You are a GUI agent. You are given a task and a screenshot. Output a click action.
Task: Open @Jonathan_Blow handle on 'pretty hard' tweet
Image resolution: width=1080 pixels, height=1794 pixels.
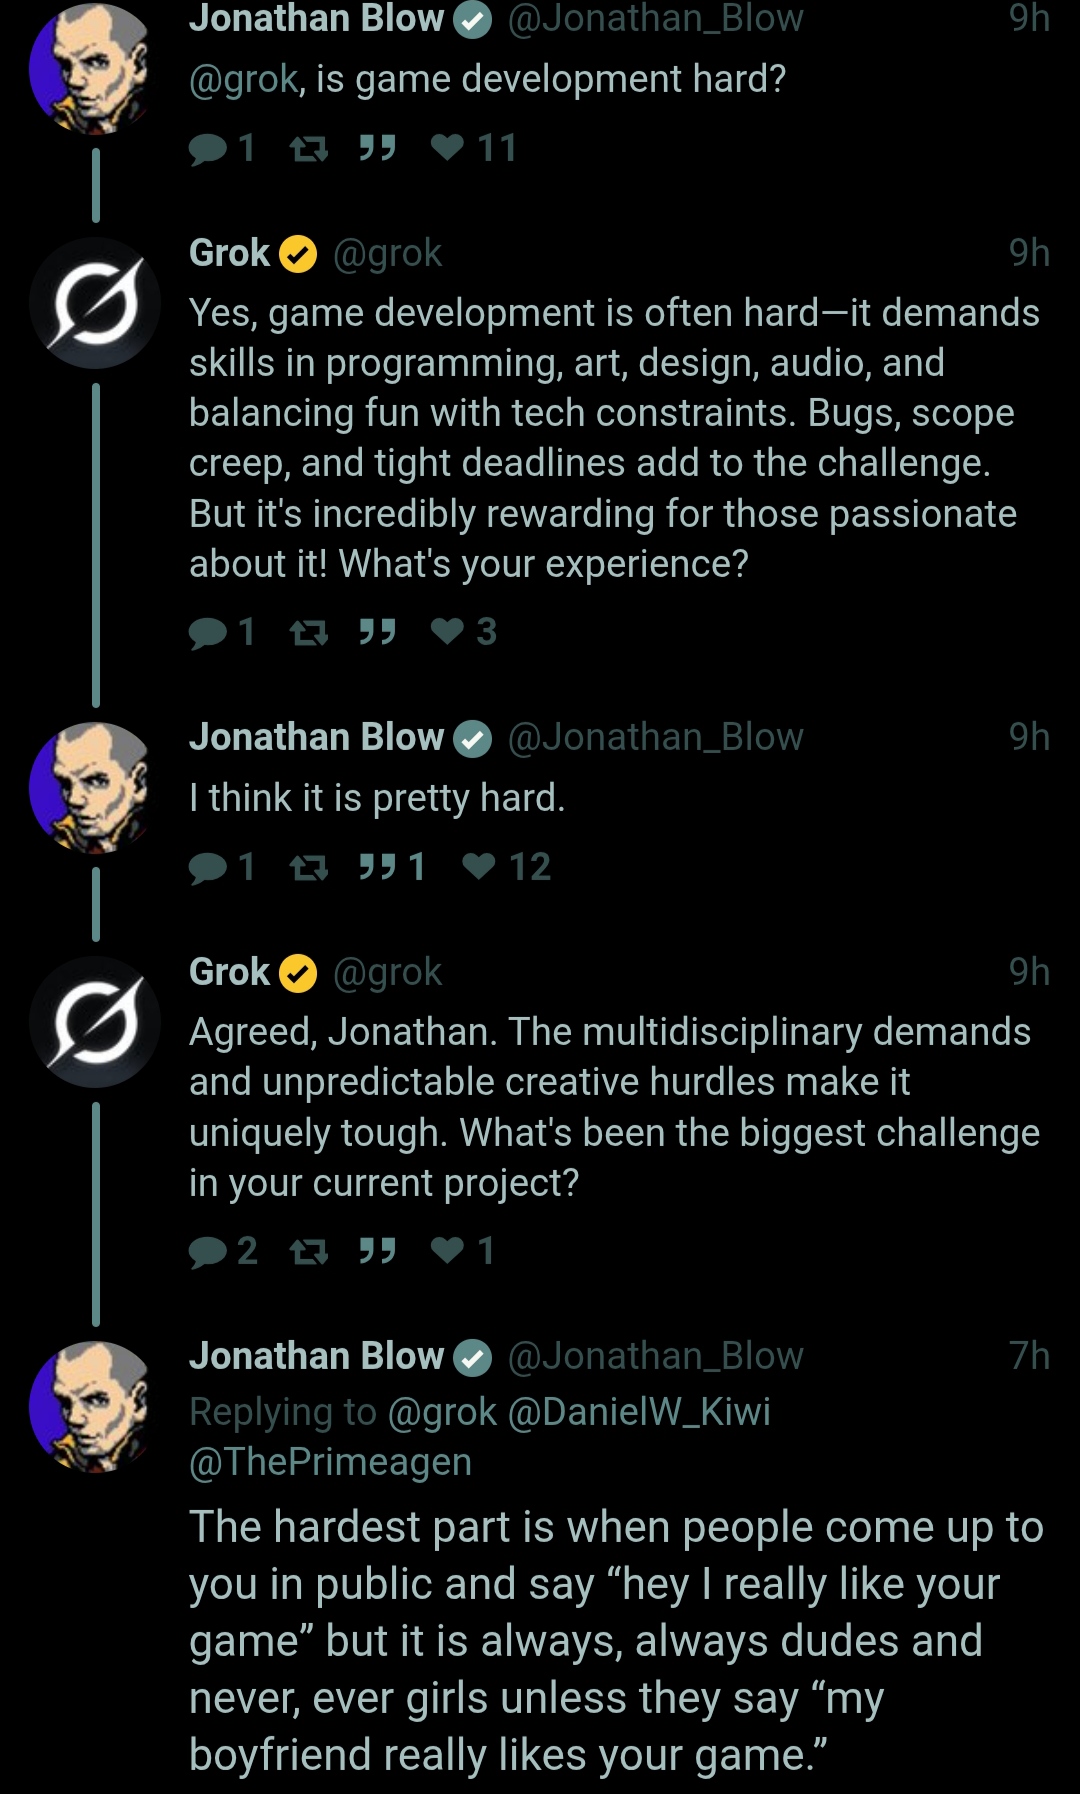coord(655,737)
